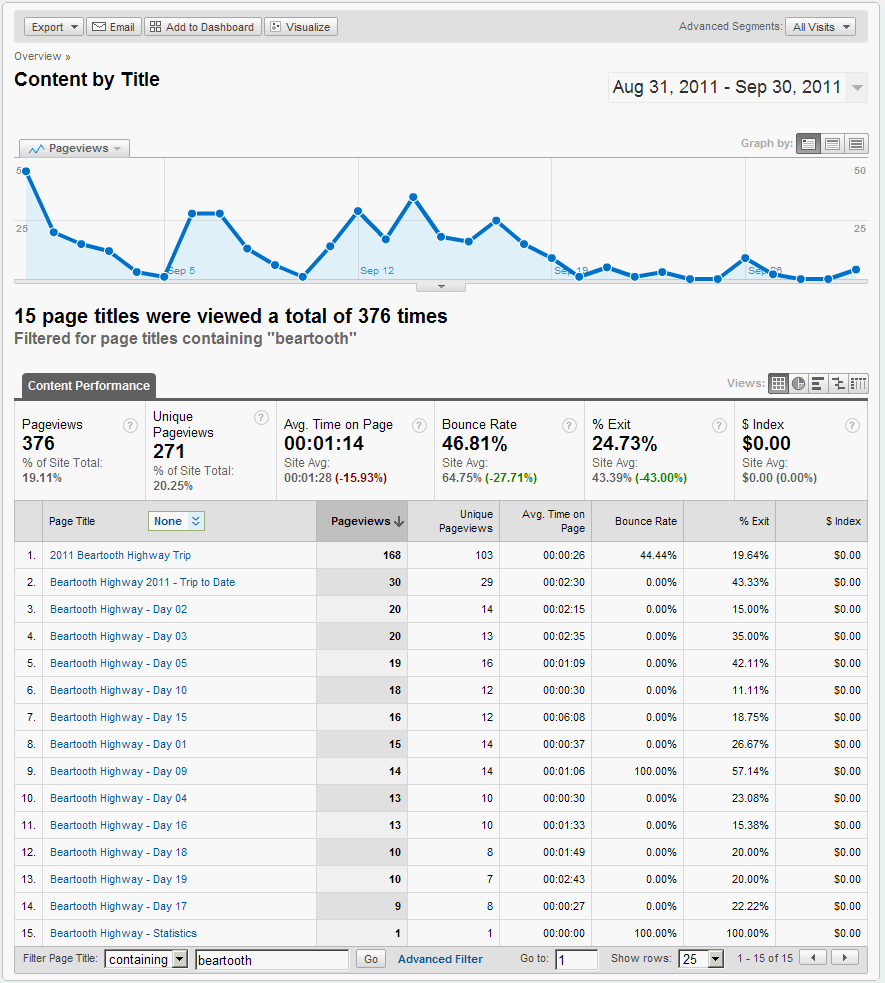This screenshot has width=885, height=983.
Task: Sort by $ Index column header
Action: pos(822,521)
